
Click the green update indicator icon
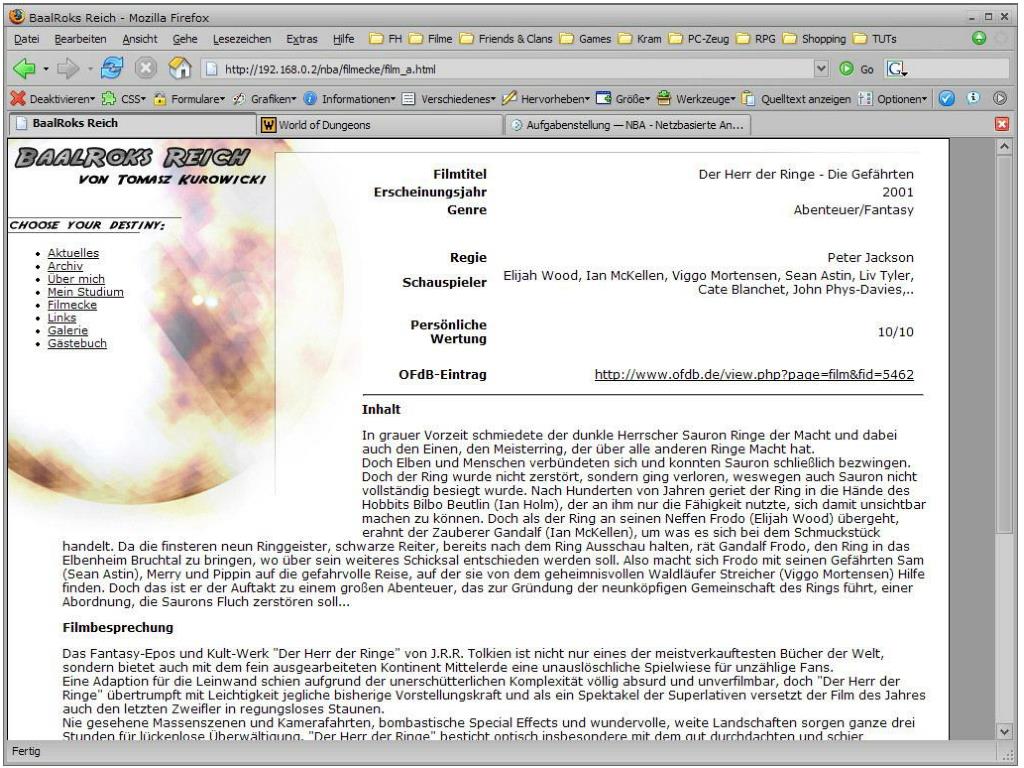point(978,38)
